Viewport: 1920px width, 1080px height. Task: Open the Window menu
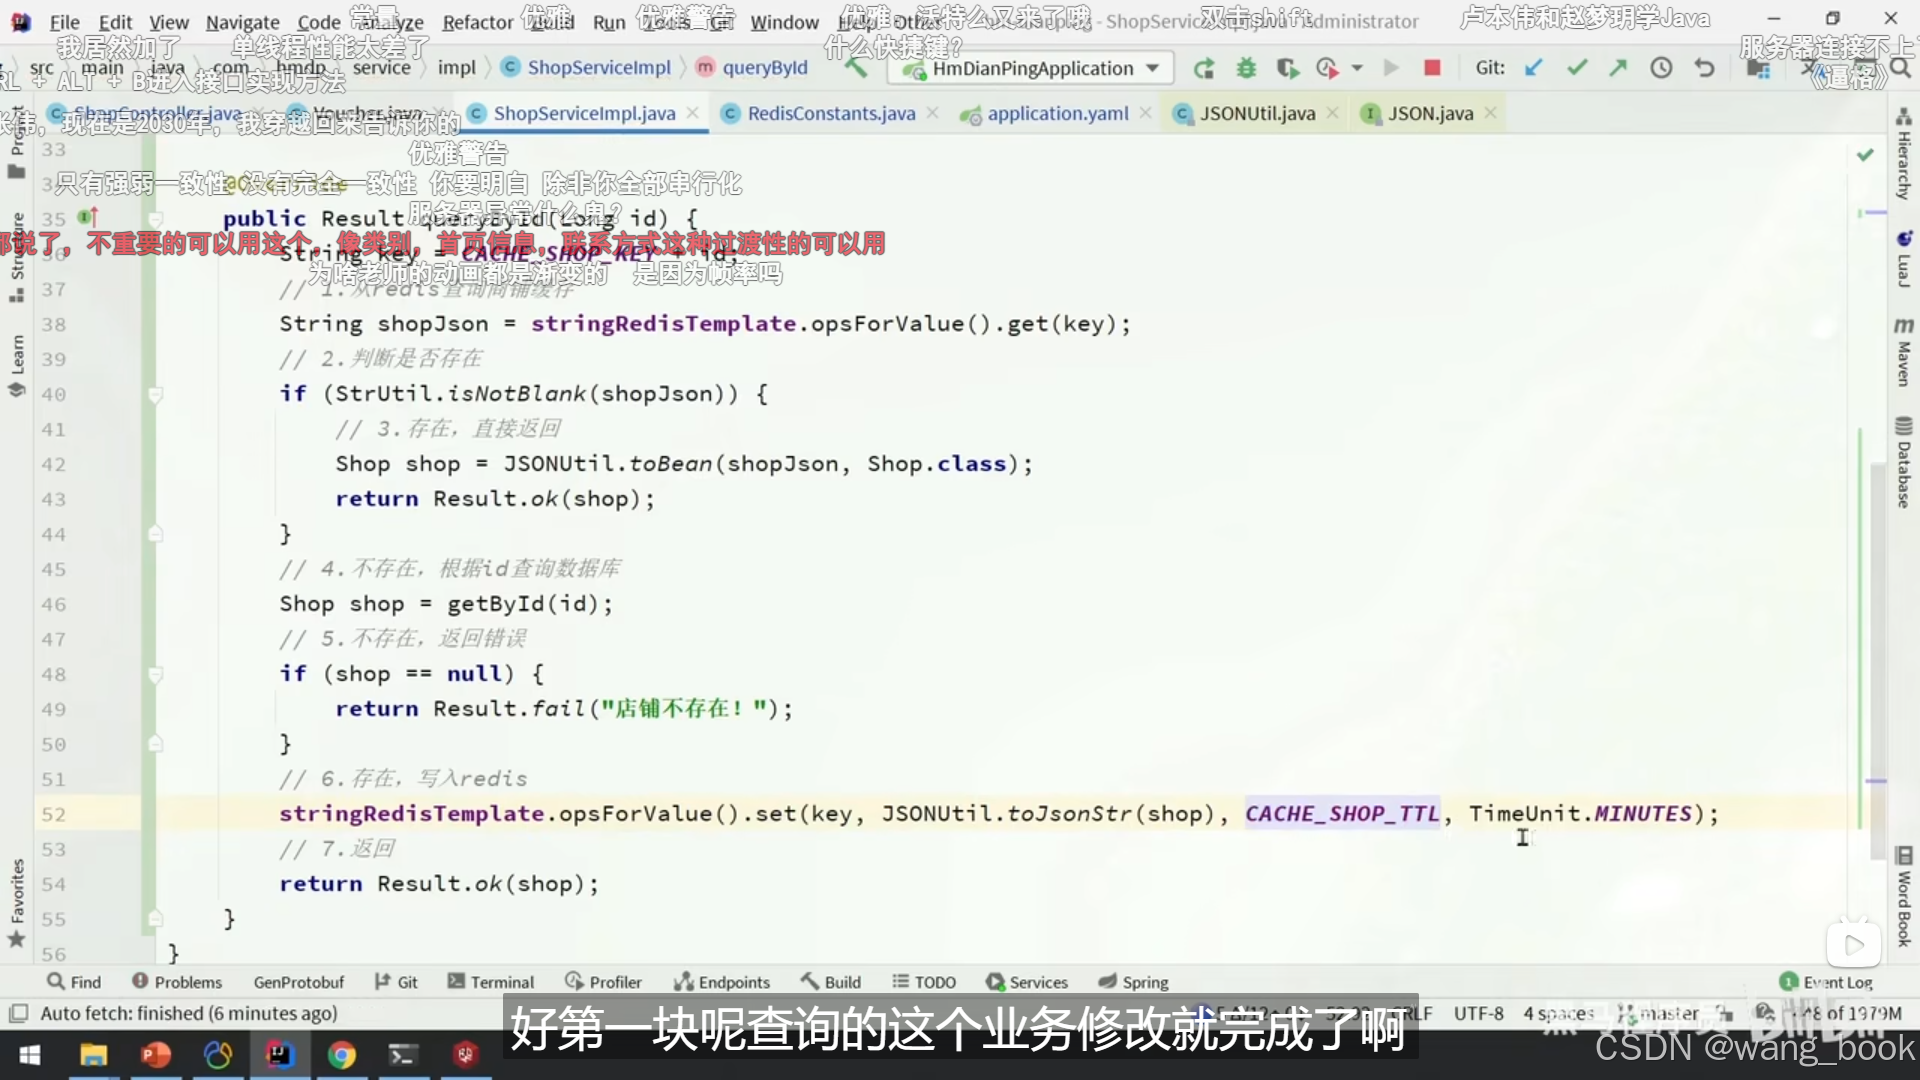coord(784,22)
